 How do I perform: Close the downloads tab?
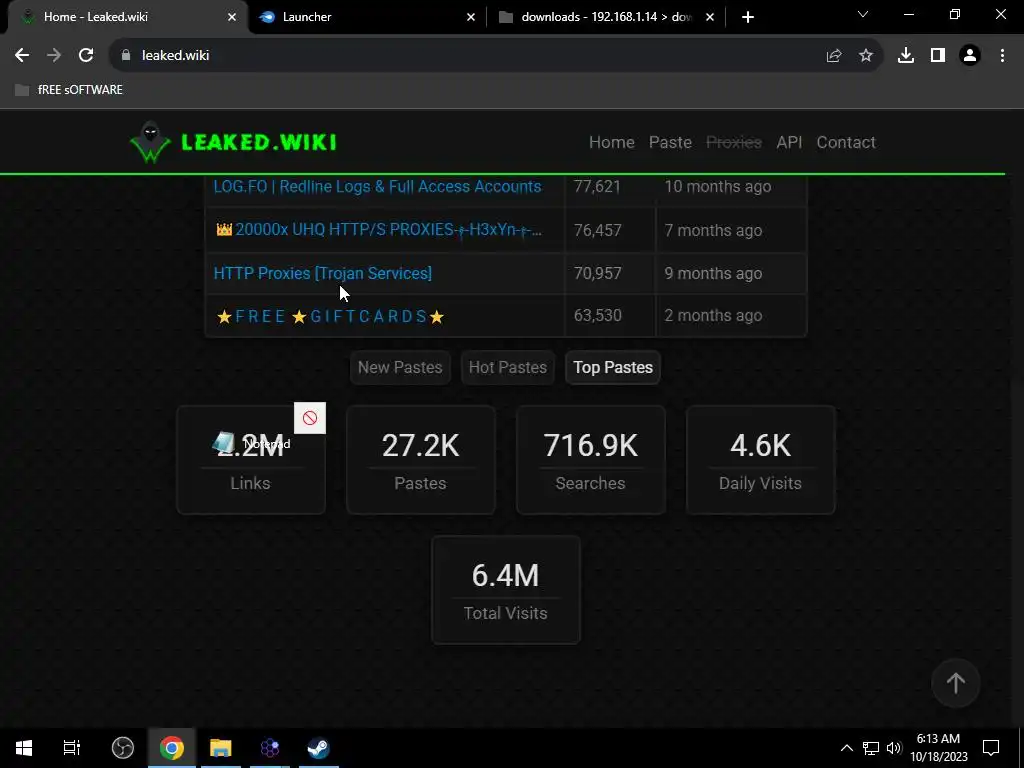(710, 17)
